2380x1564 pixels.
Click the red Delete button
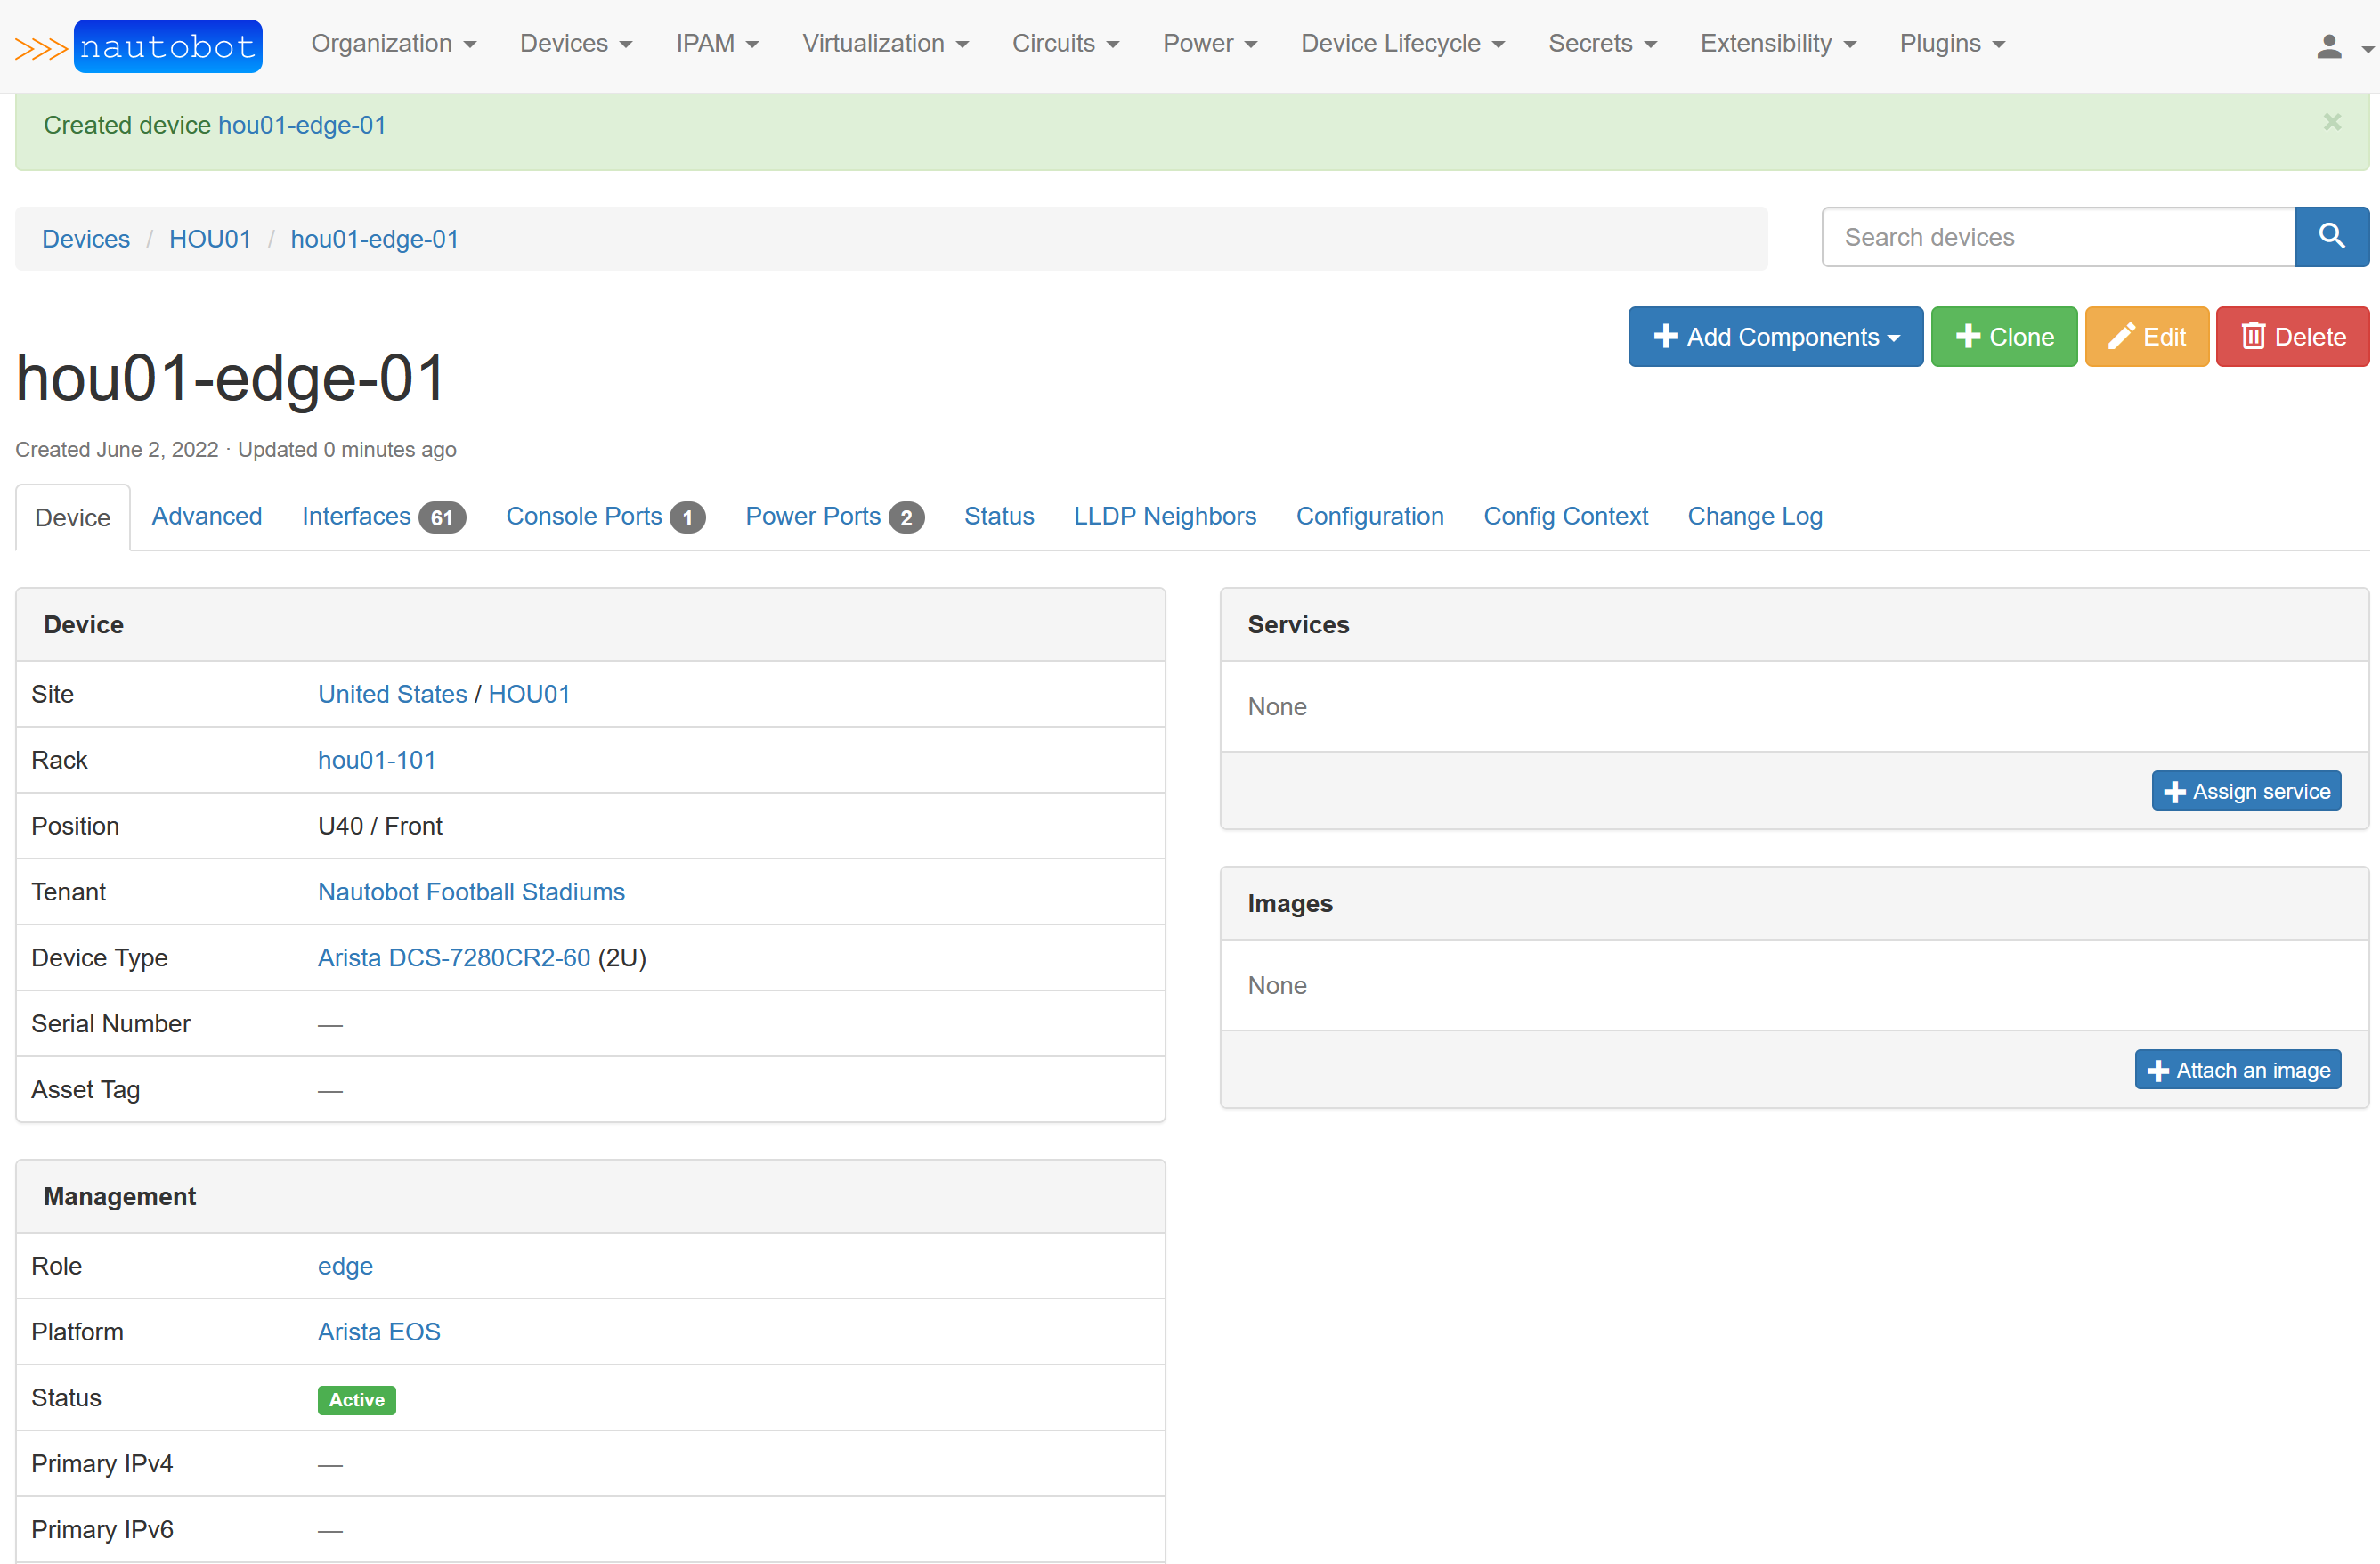[2292, 337]
